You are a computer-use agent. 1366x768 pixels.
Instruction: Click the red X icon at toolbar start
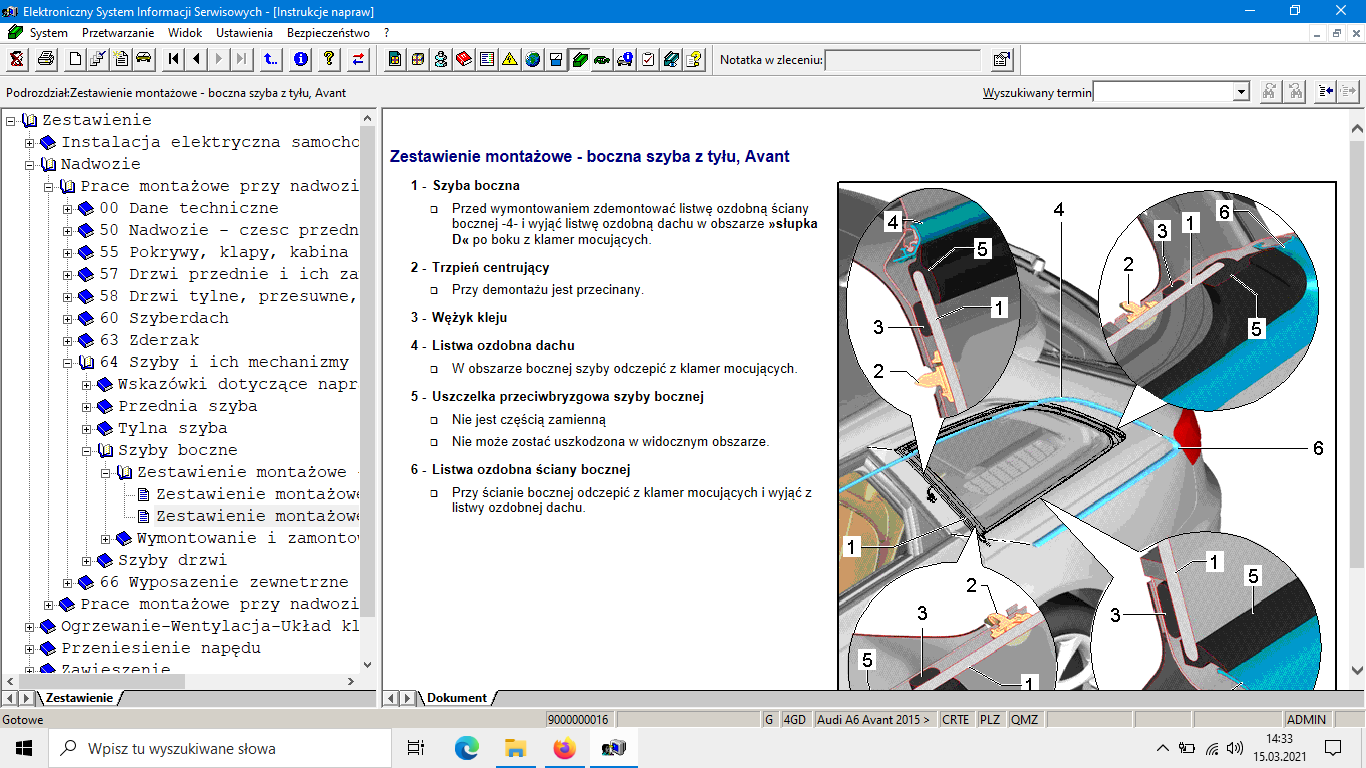(17, 59)
